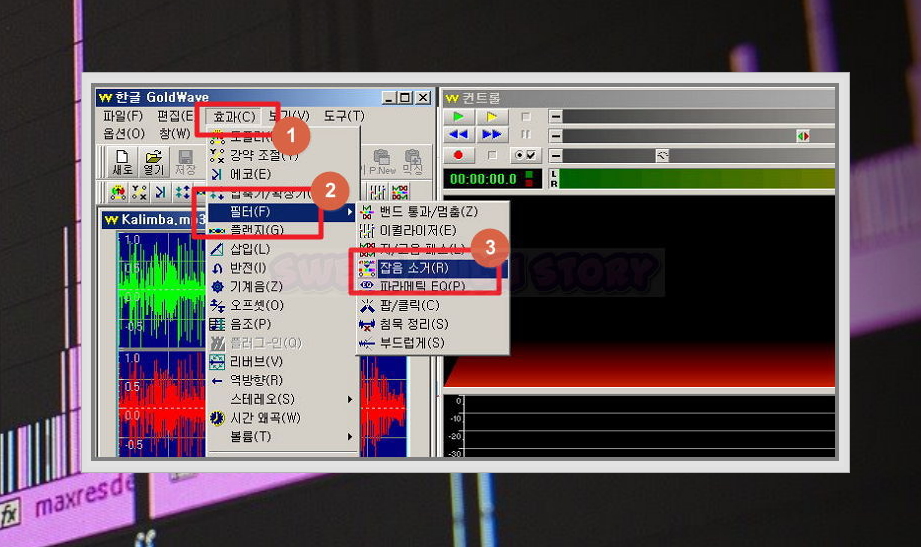Click the top volume slider track

tap(699, 116)
